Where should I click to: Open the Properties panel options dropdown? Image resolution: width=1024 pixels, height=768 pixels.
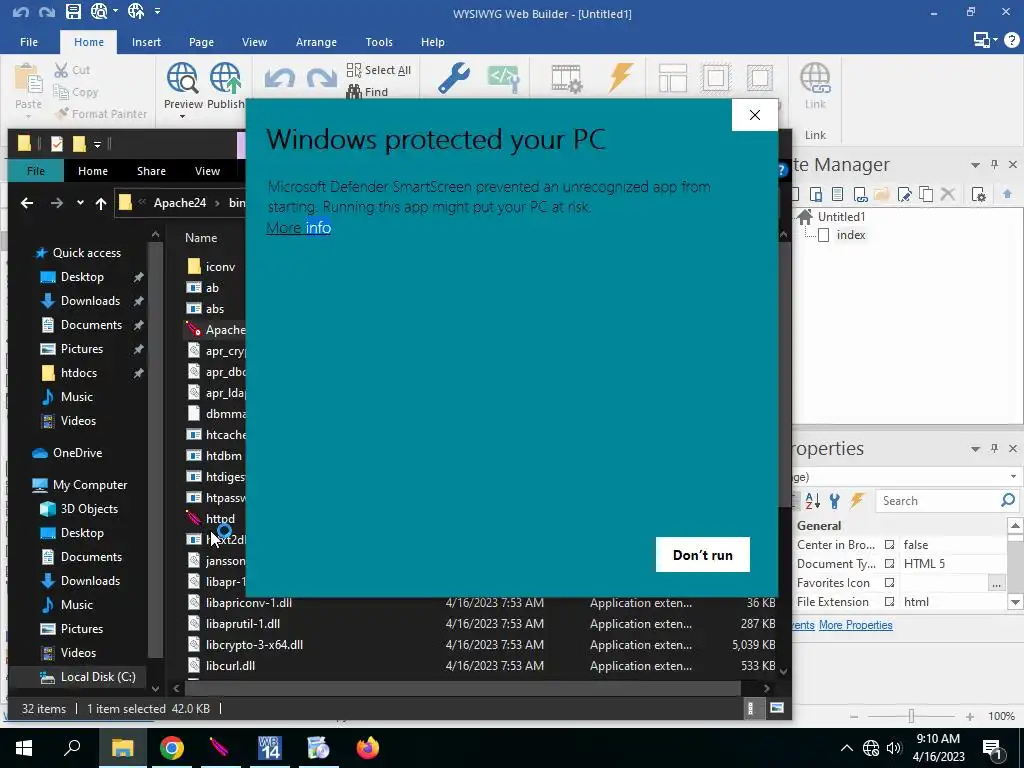[x=975, y=449]
